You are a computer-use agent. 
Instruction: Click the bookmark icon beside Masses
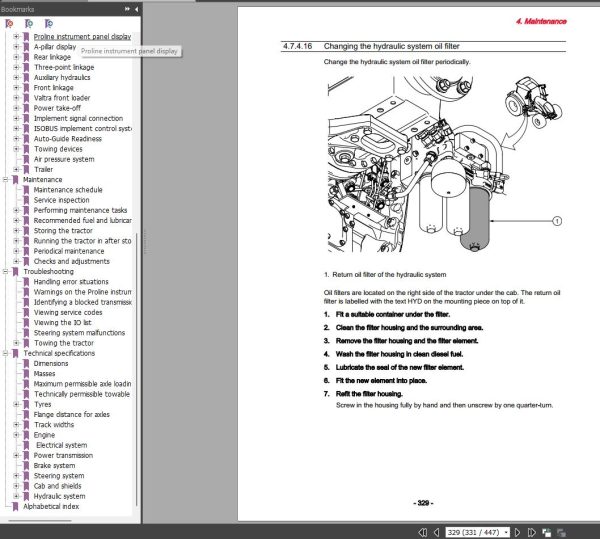pyautogui.click(x=26, y=374)
